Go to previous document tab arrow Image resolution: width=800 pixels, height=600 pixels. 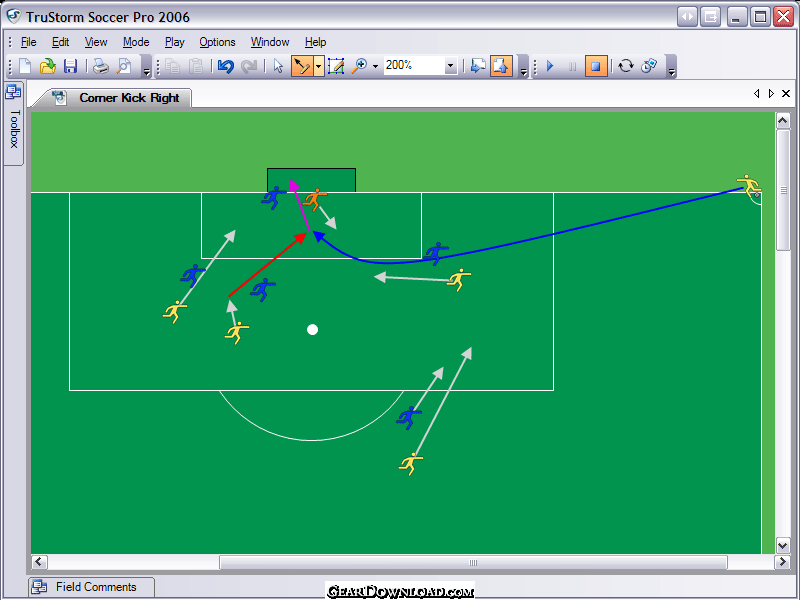click(756, 93)
